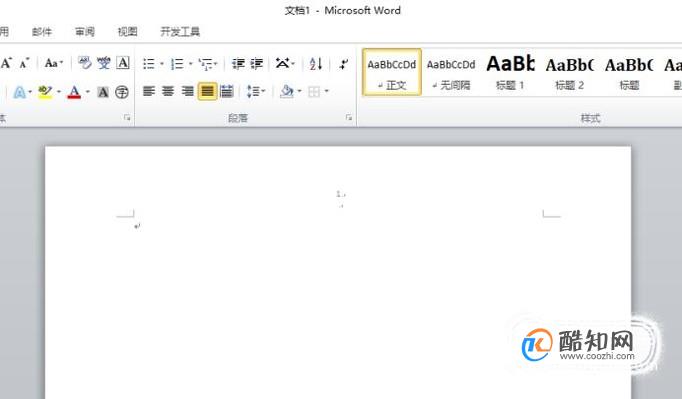Align text left

click(x=149, y=91)
